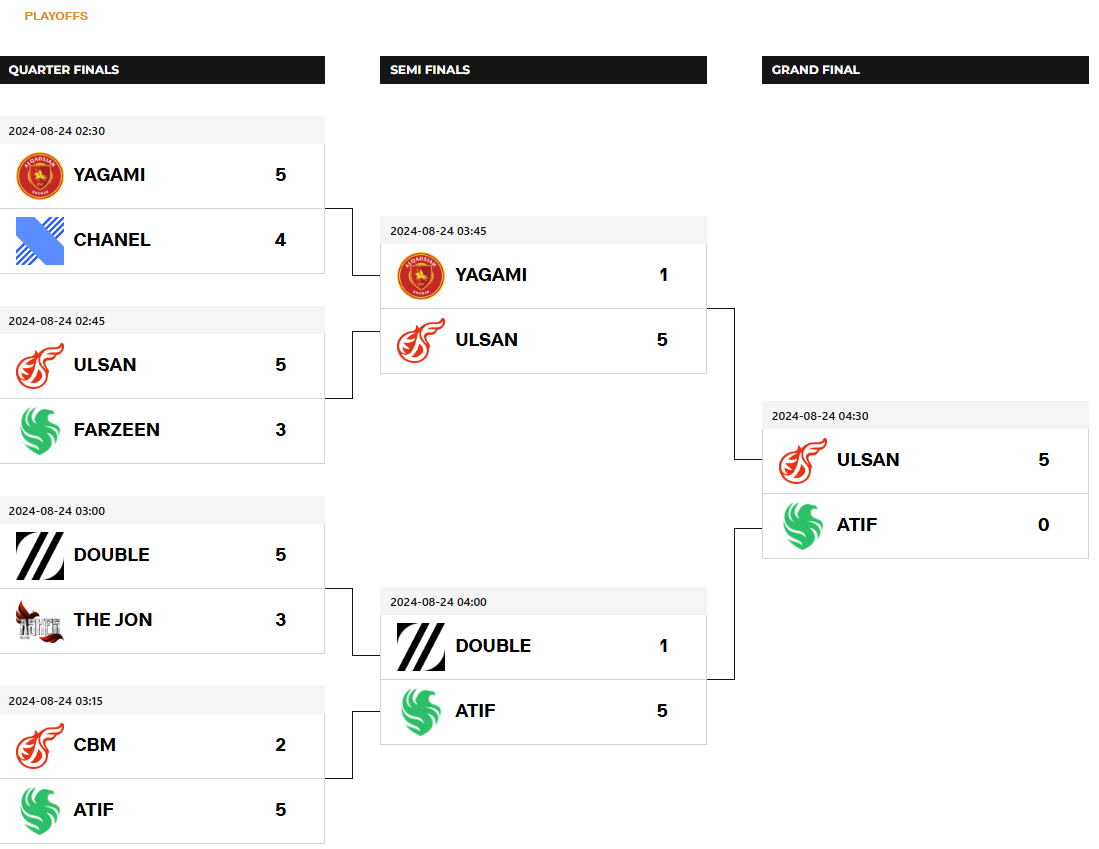This screenshot has width=1099, height=849.
Task: Click the PLAYOFFS heading
Action: coord(56,16)
